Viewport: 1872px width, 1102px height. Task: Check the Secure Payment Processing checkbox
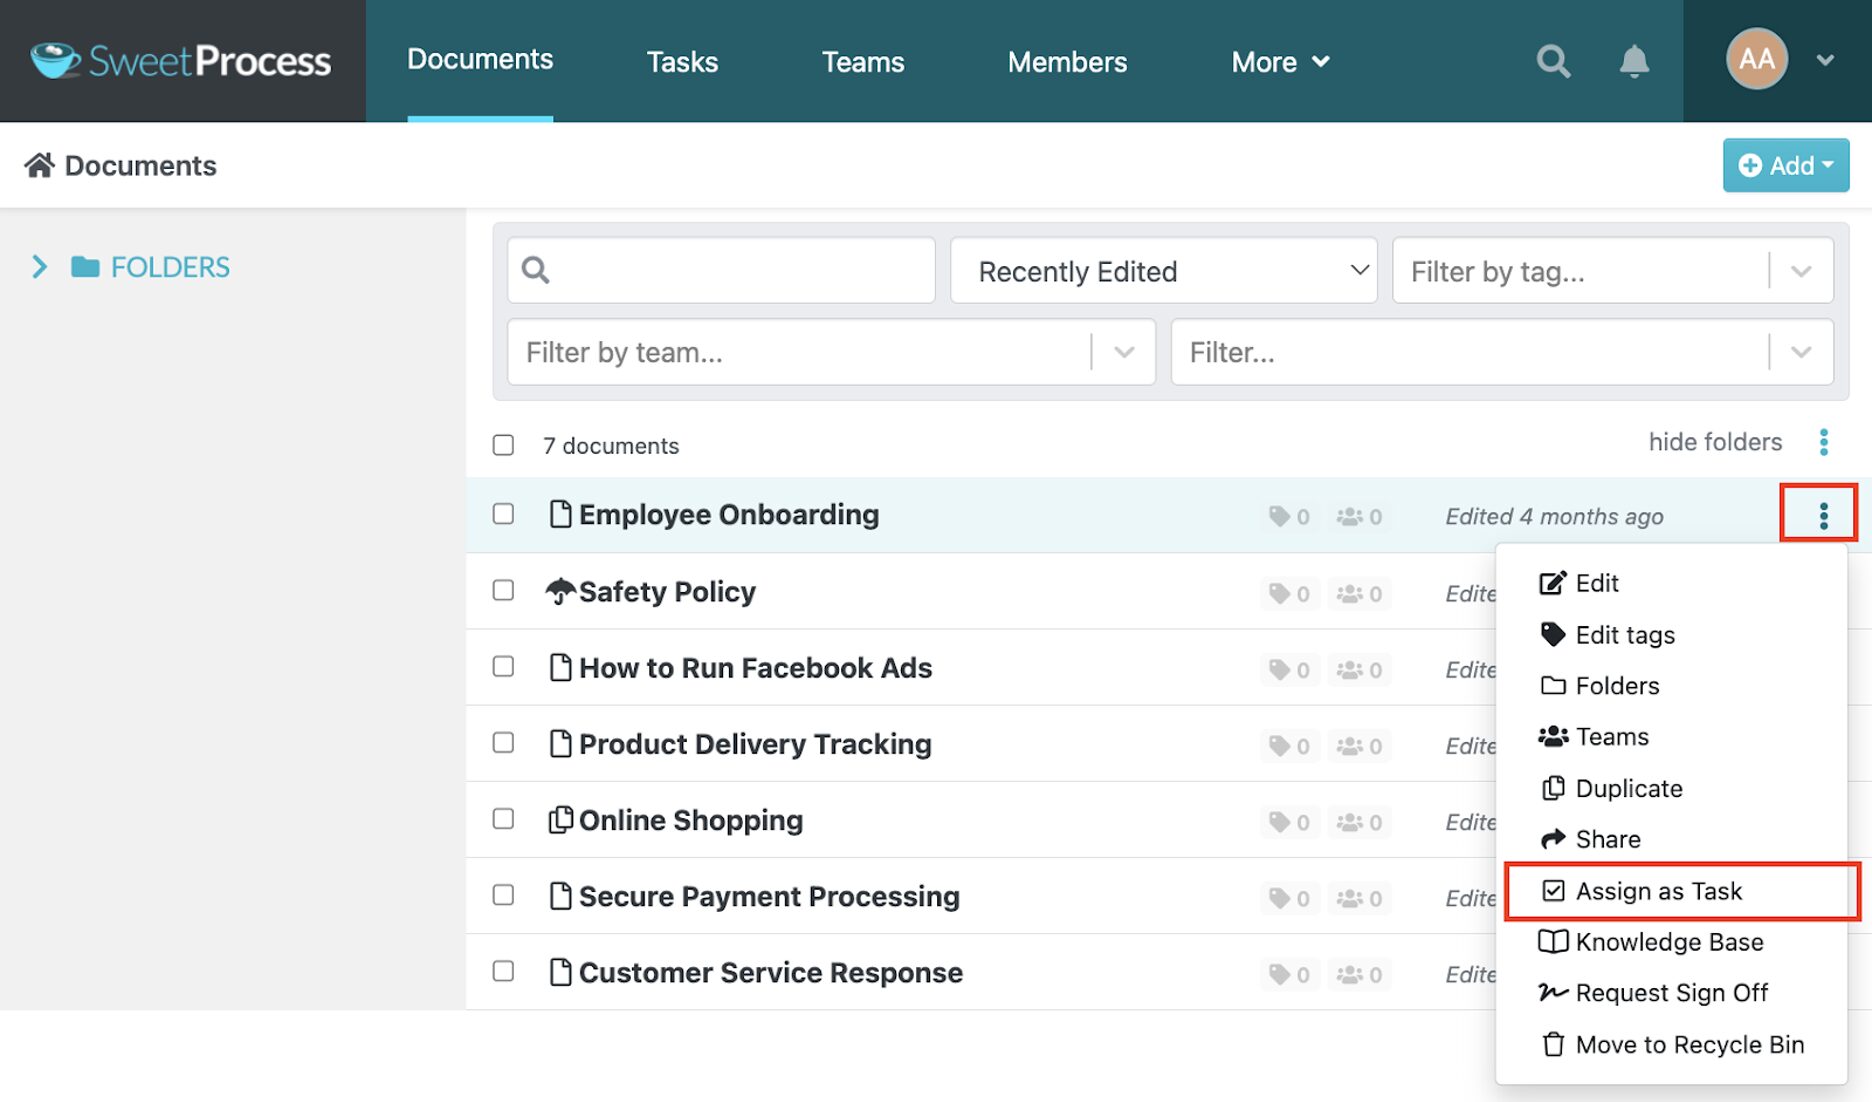pyautogui.click(x=503, y=895)
